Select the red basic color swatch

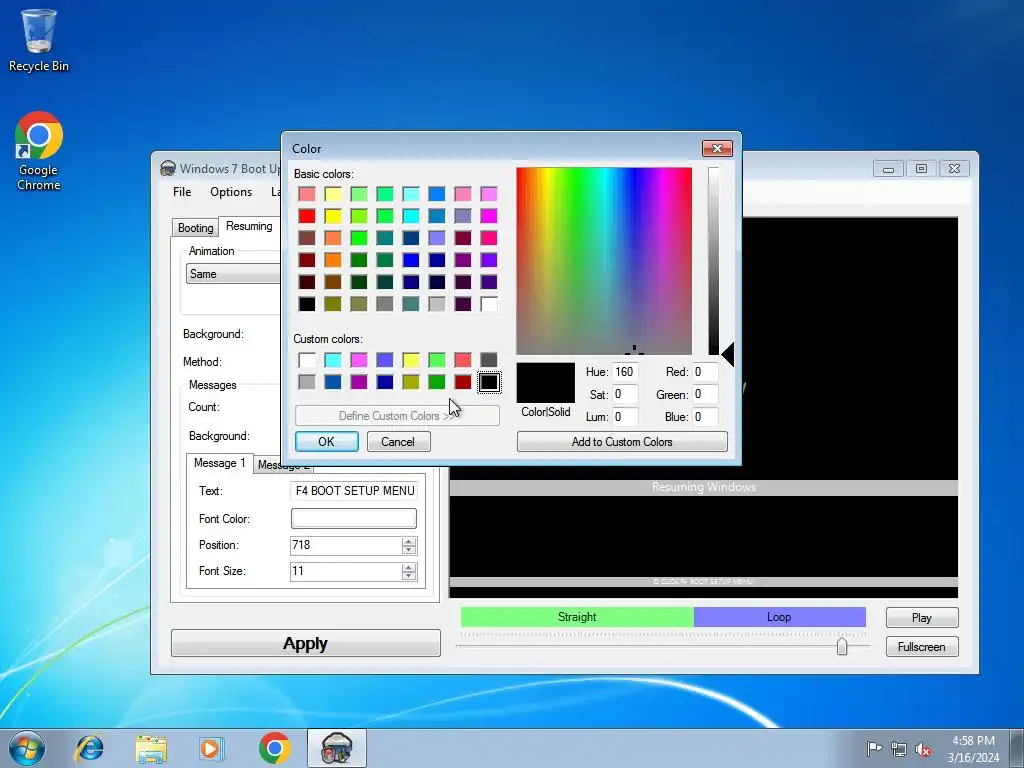coord(307,216)
